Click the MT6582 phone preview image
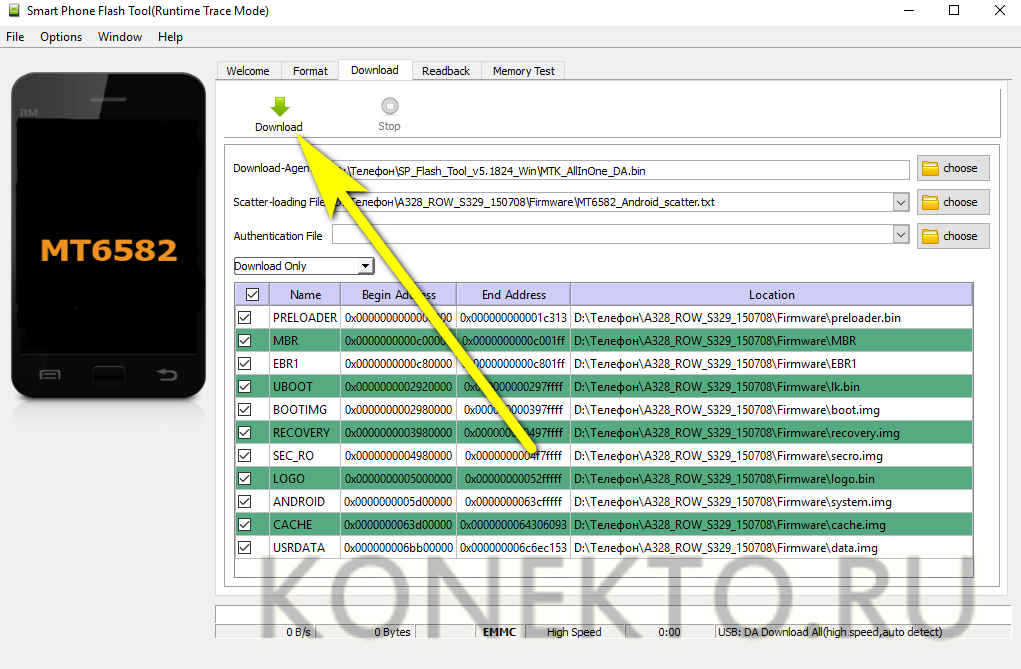The height and width of the screenshot is (669, 1021). point(109,236)
